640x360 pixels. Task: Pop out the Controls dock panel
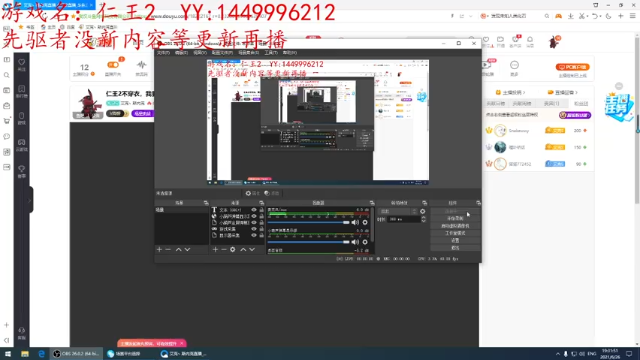click(x=478, y=203)
